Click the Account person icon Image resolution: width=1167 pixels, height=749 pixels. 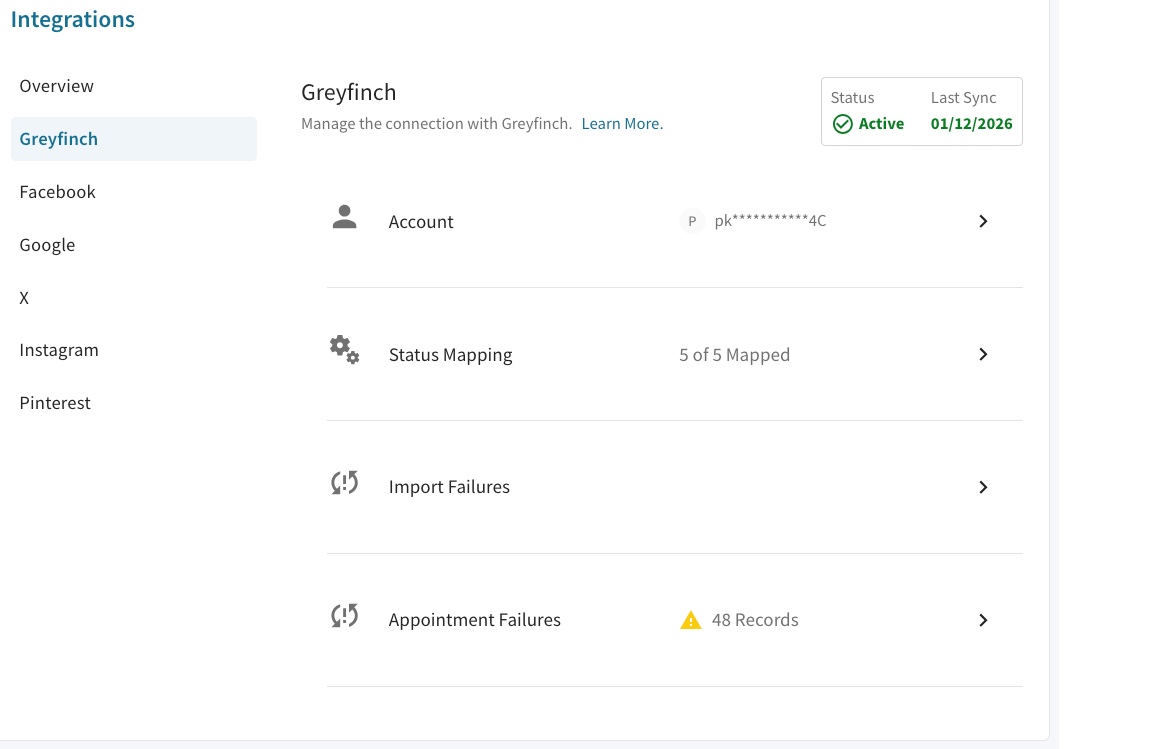click(x=344, y=217)
